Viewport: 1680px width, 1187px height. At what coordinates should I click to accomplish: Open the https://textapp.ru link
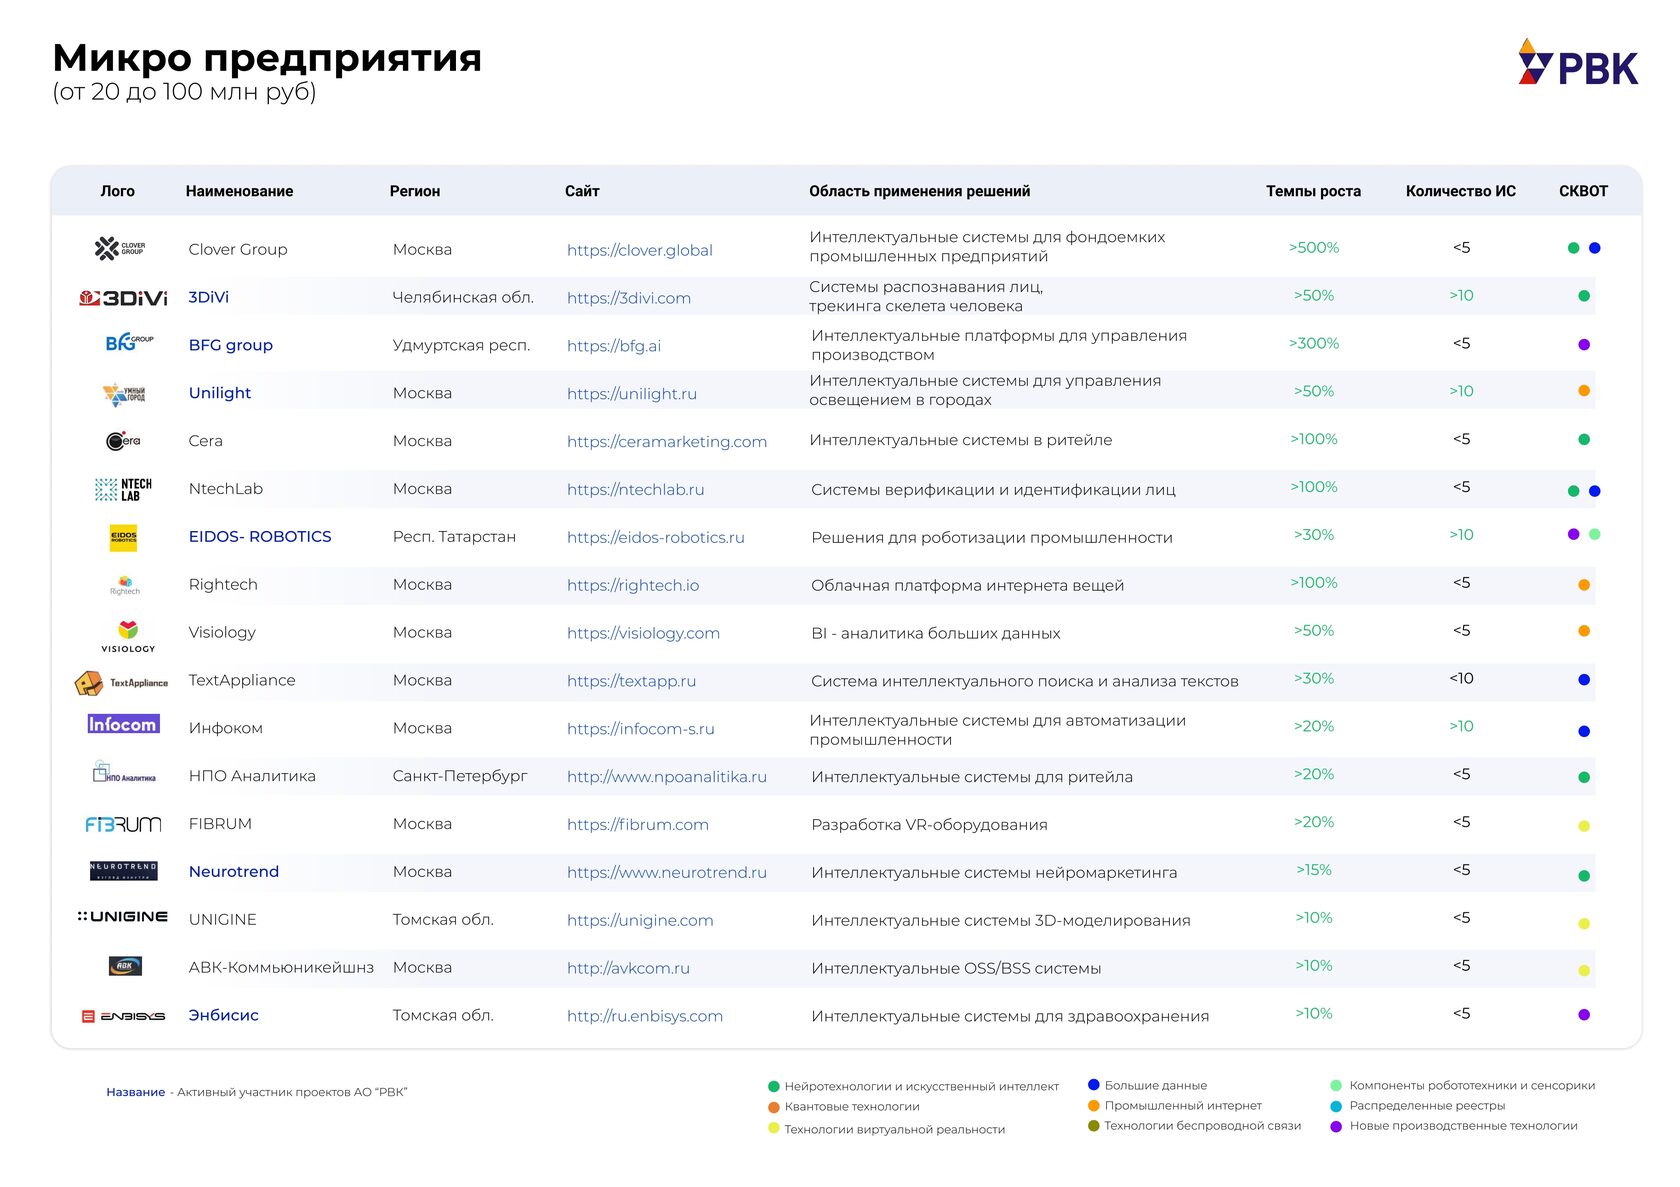[631, 681]
